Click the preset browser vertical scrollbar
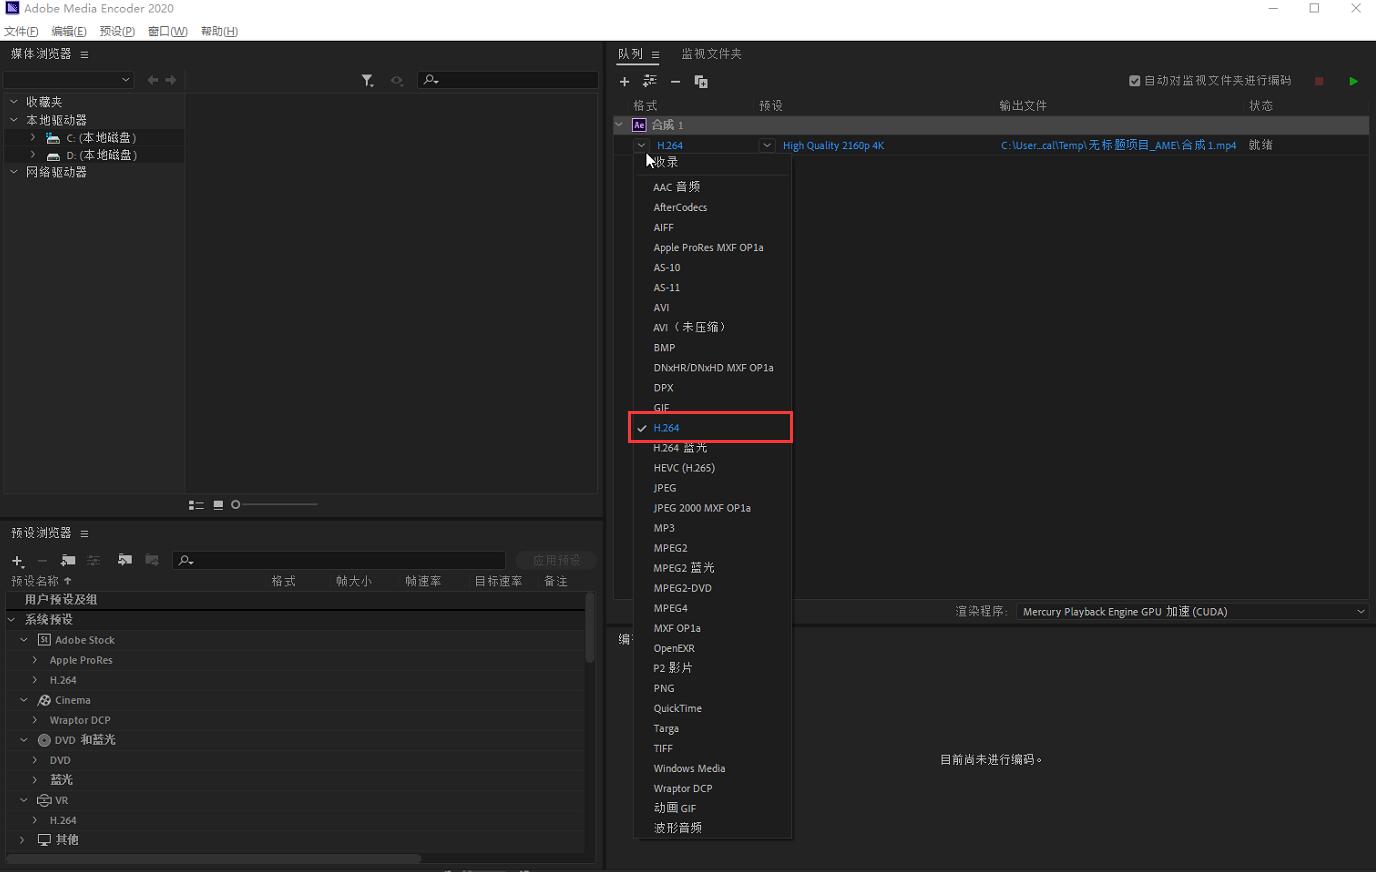Screen dimensions: 1376x872 click(x=590, y=627)
